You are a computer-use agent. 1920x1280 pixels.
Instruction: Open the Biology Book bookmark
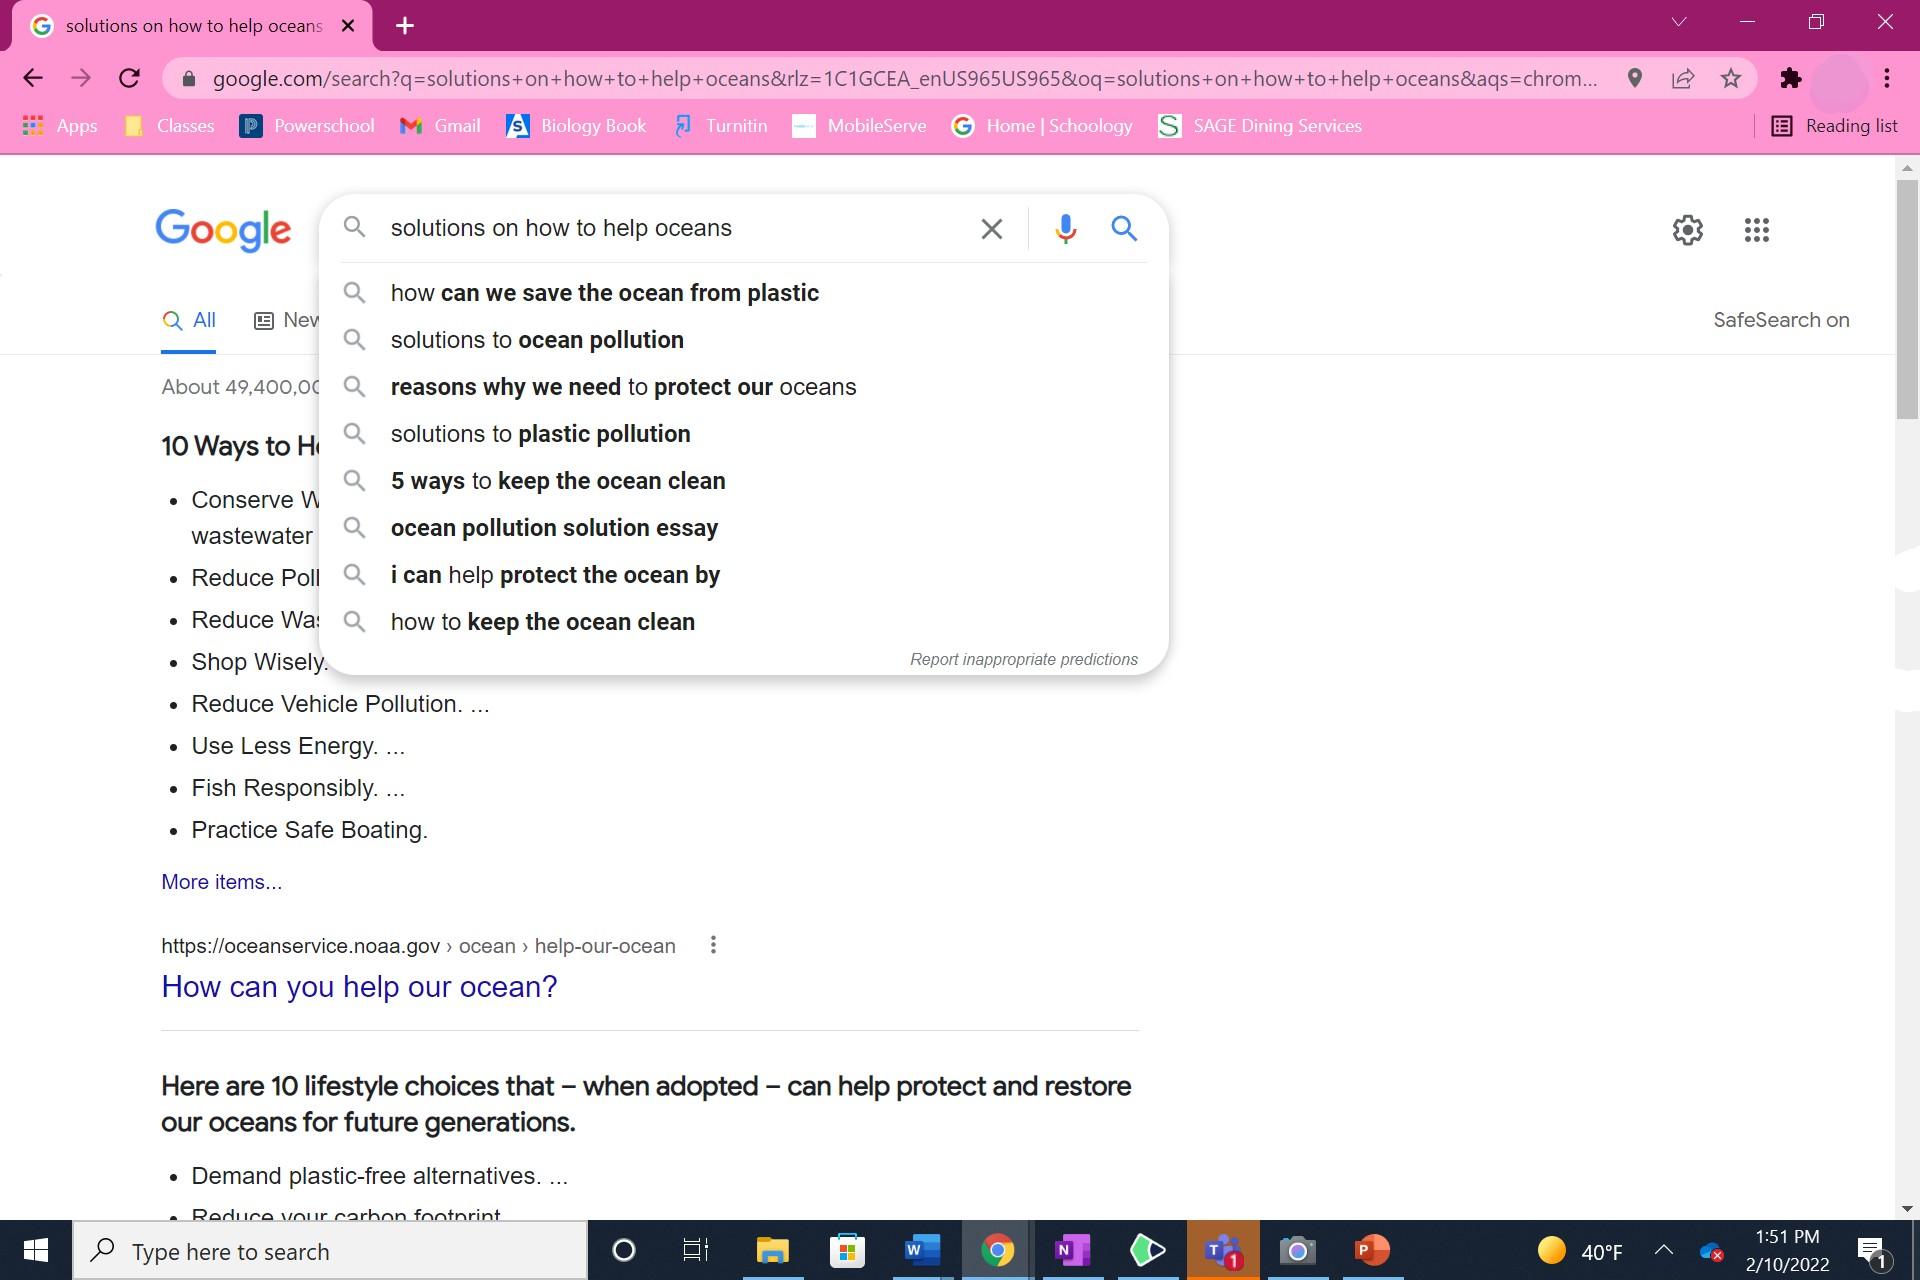pyautogui.click(x=576, y=125)
